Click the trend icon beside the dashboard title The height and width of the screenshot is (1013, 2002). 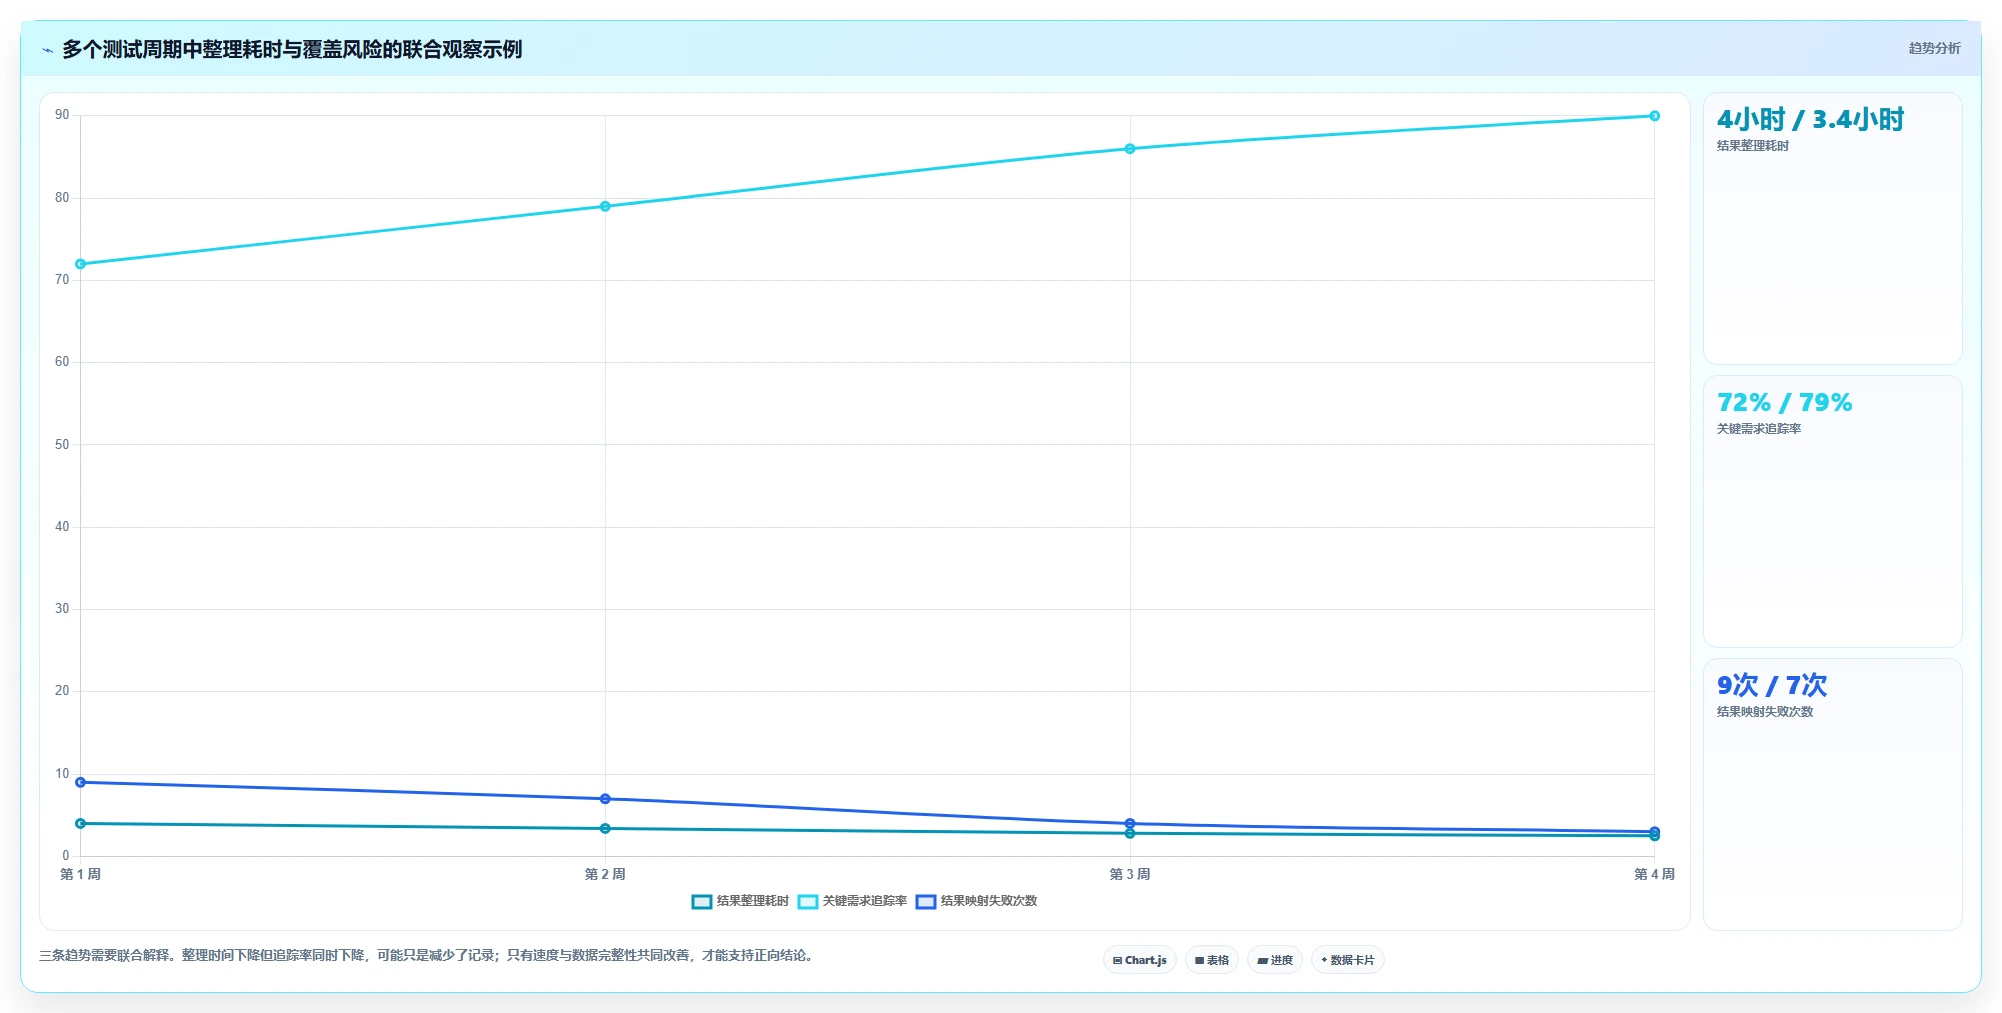[x=47, y=49]
